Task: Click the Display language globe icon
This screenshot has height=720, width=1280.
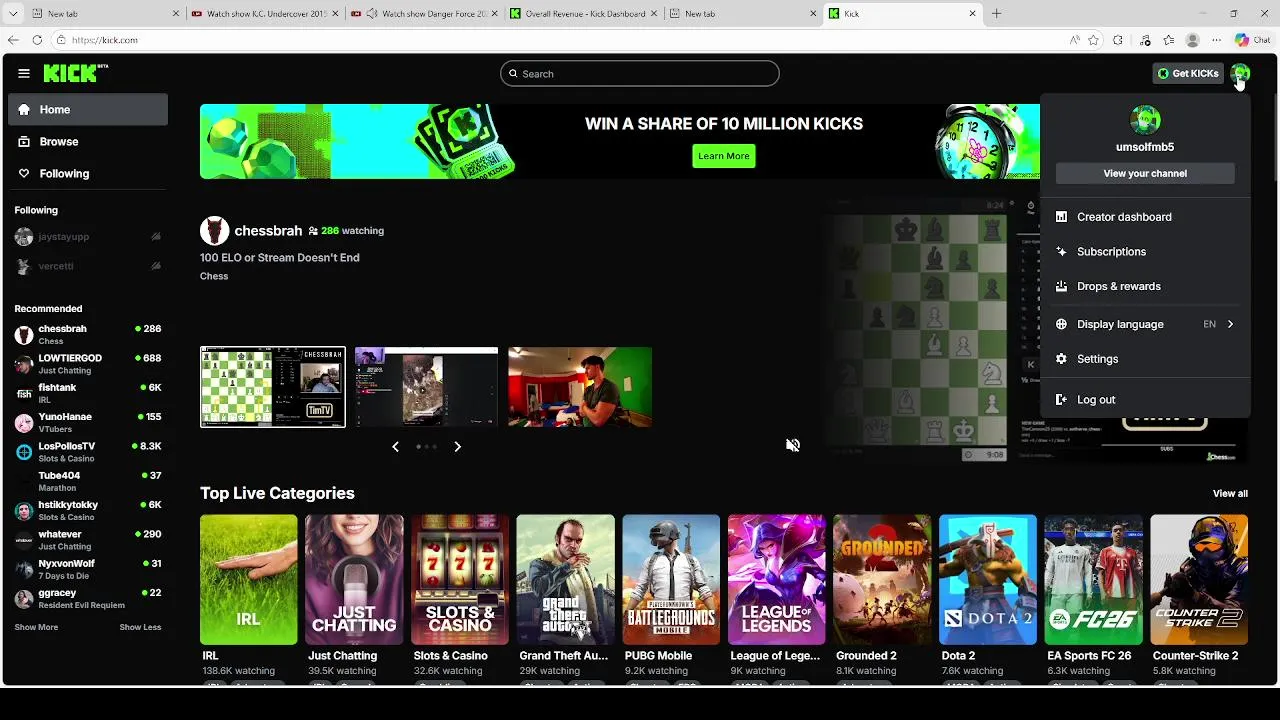Action: (x=1061, y=324)
